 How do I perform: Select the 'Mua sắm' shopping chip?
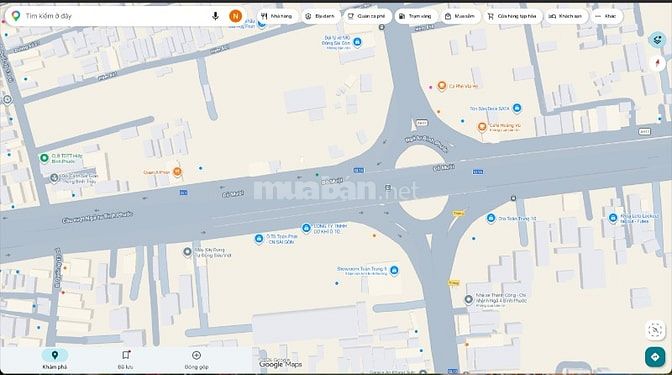tap(460, 16)
